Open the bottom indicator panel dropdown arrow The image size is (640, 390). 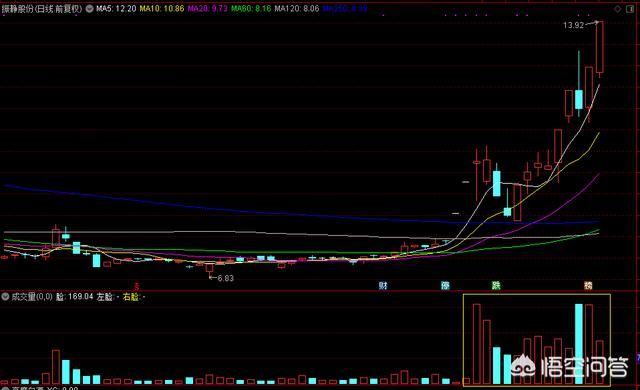click(x=5, y=388)
